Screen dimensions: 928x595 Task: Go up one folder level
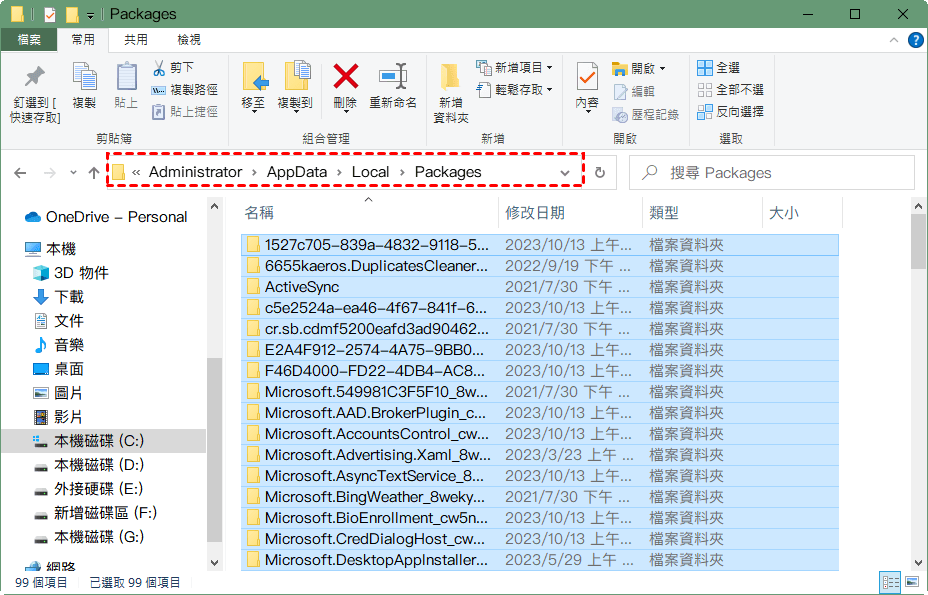pos(94,173)
